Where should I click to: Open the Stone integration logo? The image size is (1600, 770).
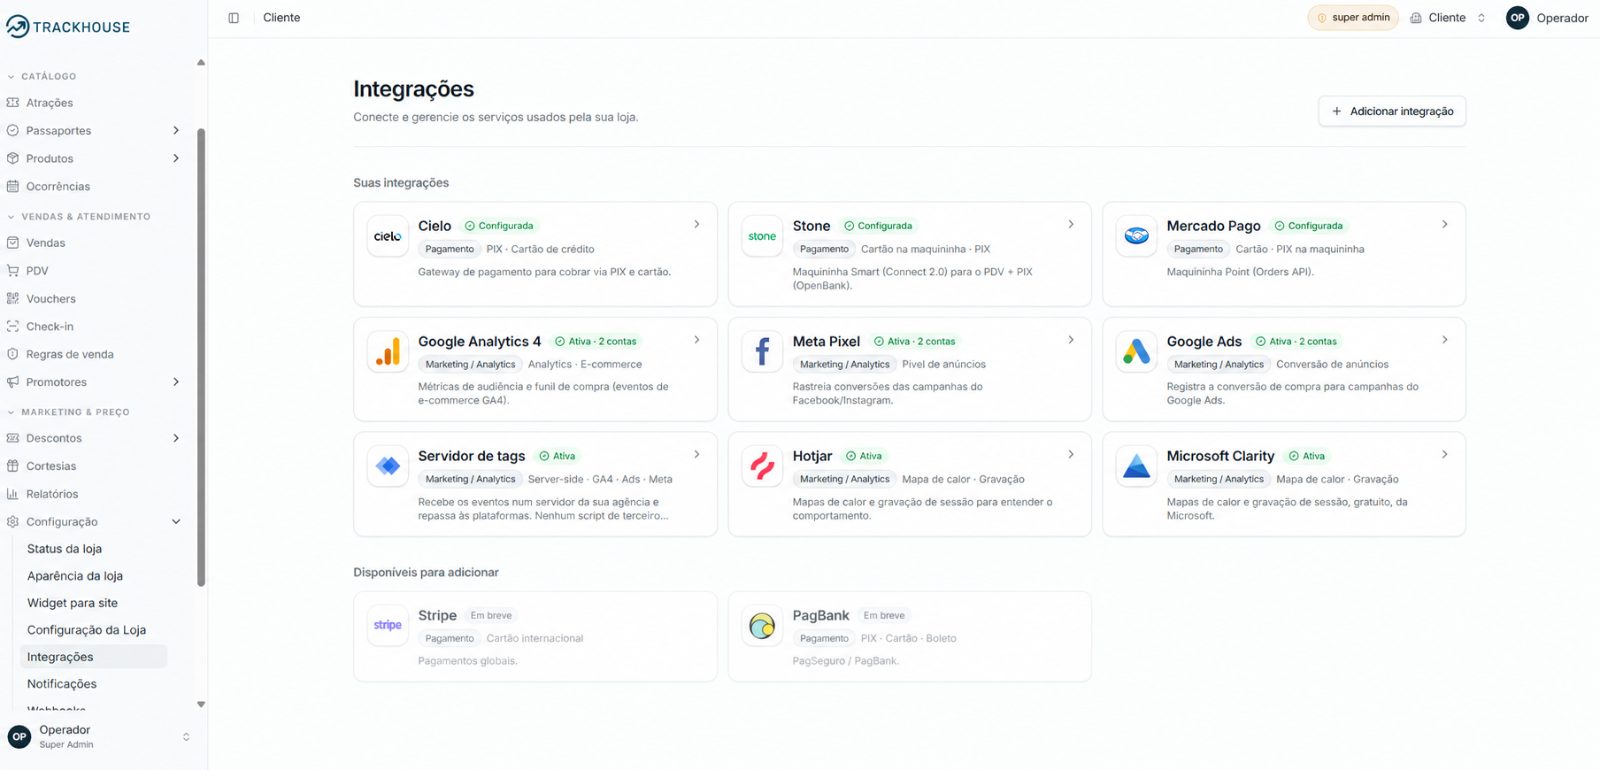point(762,237)
